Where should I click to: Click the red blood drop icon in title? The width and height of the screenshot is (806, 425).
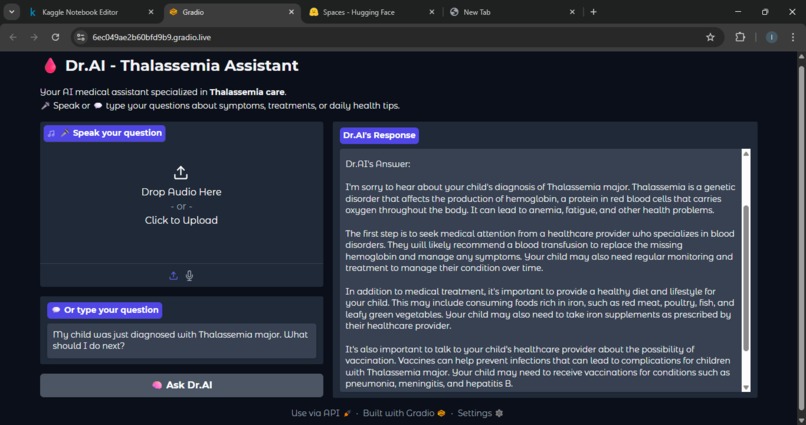pyautogui.click(x=50, y=65)
